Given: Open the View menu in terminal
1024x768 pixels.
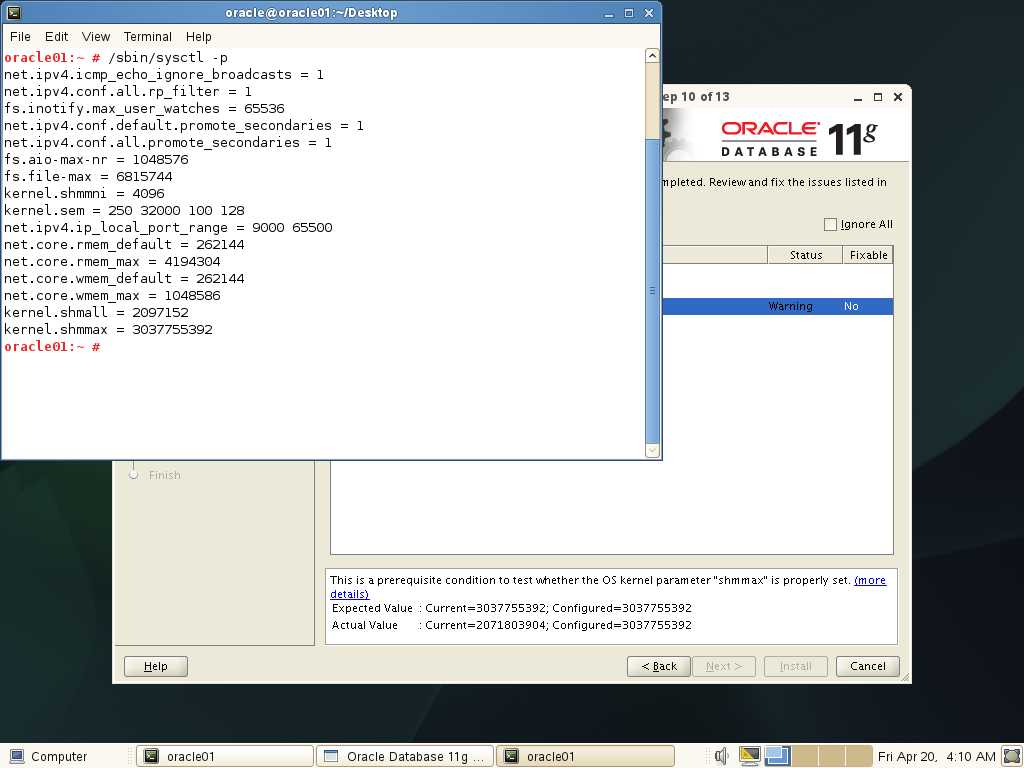Looking at the screenshot, I should 96,37.
